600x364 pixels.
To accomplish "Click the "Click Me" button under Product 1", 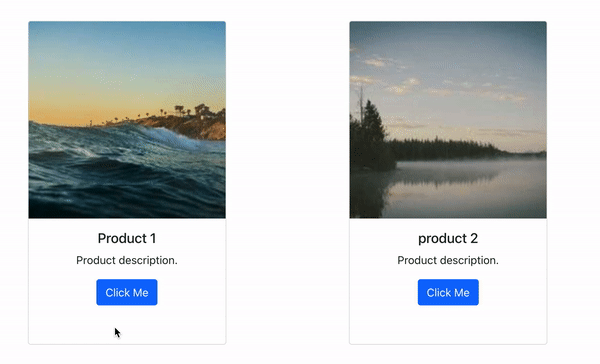I will pos(127,292).
